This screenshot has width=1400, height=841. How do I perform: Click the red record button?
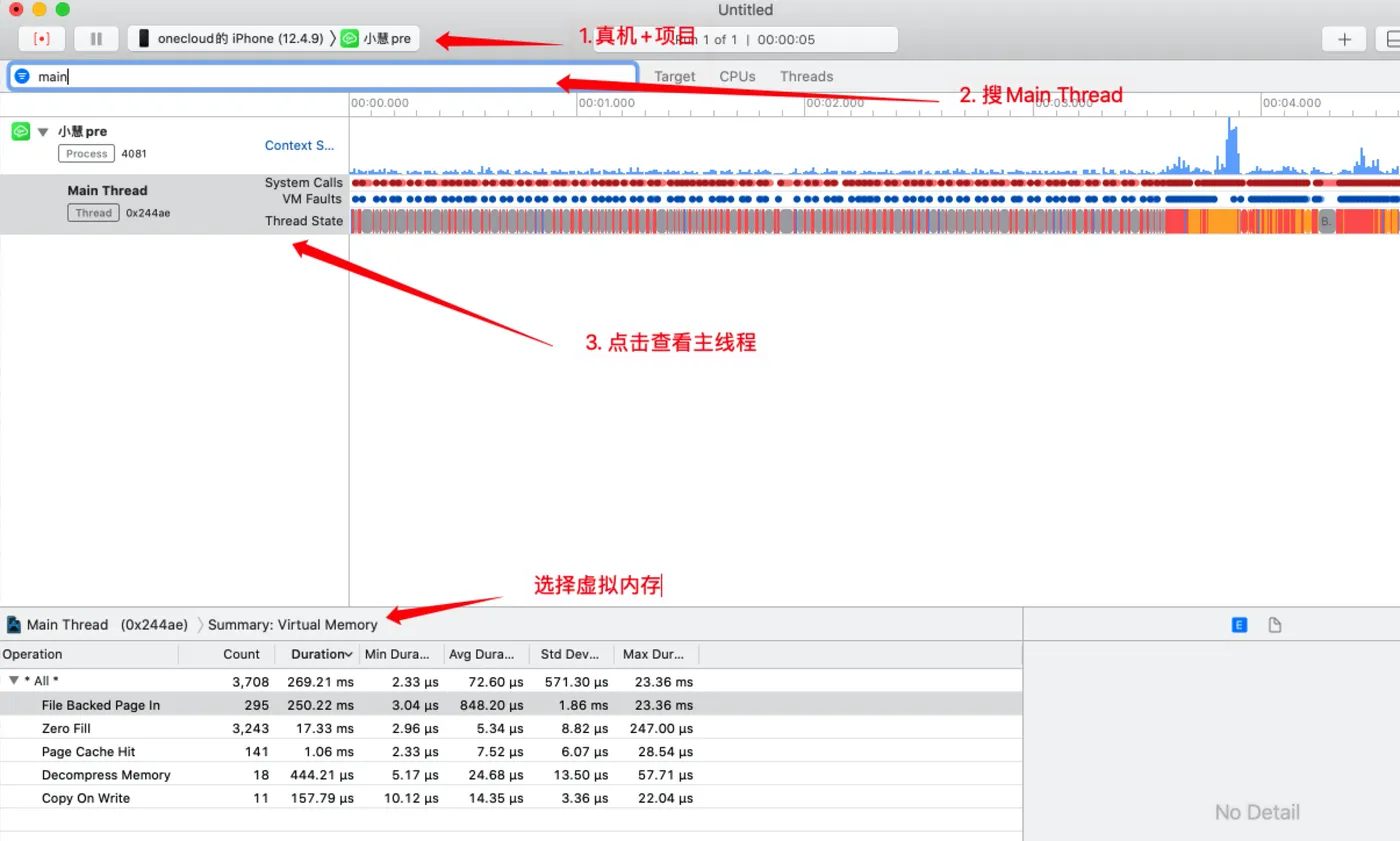click(x=42, y=39)
